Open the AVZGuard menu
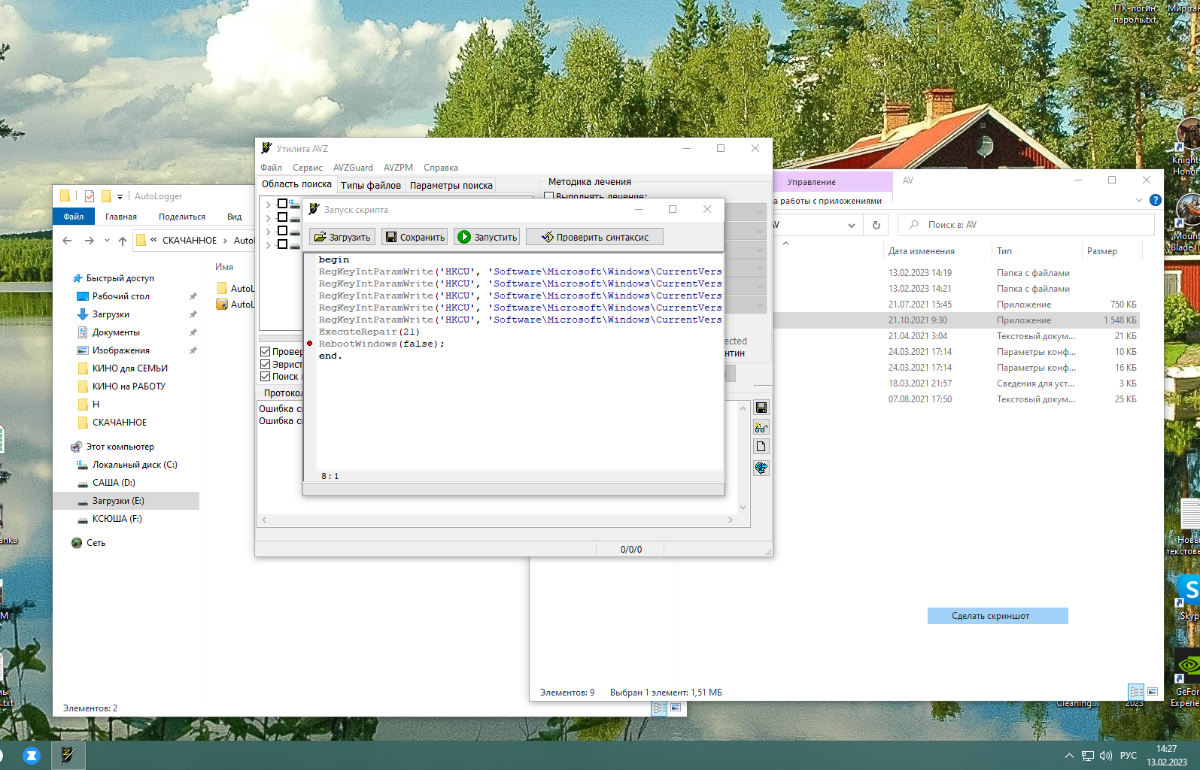 (x=353, y=168)
